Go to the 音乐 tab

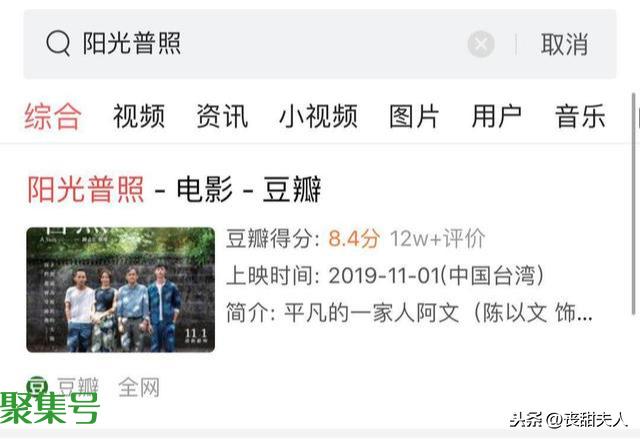click(x=580, y=116)
